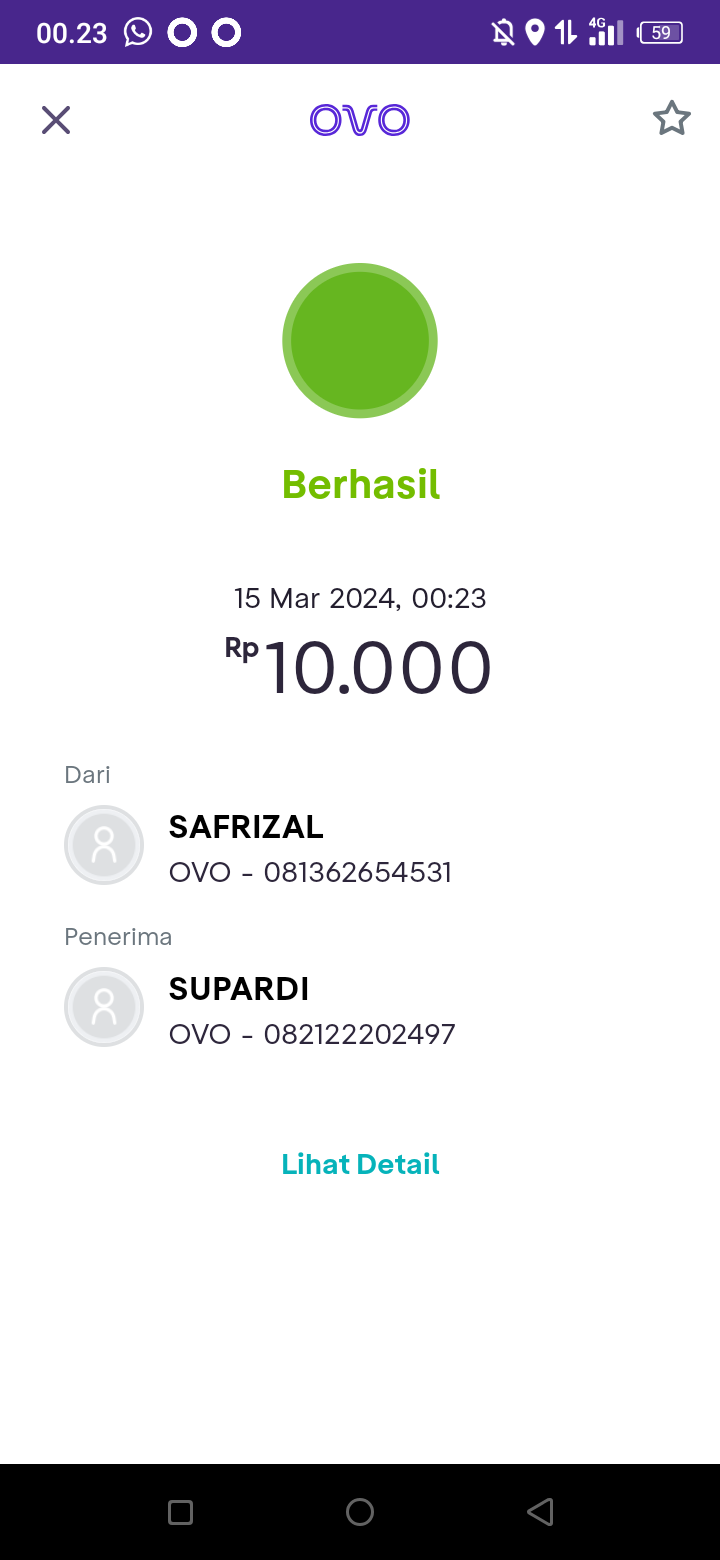Tap the 4G signal strength icon
Screen dimensions: 720x1560
604,33
